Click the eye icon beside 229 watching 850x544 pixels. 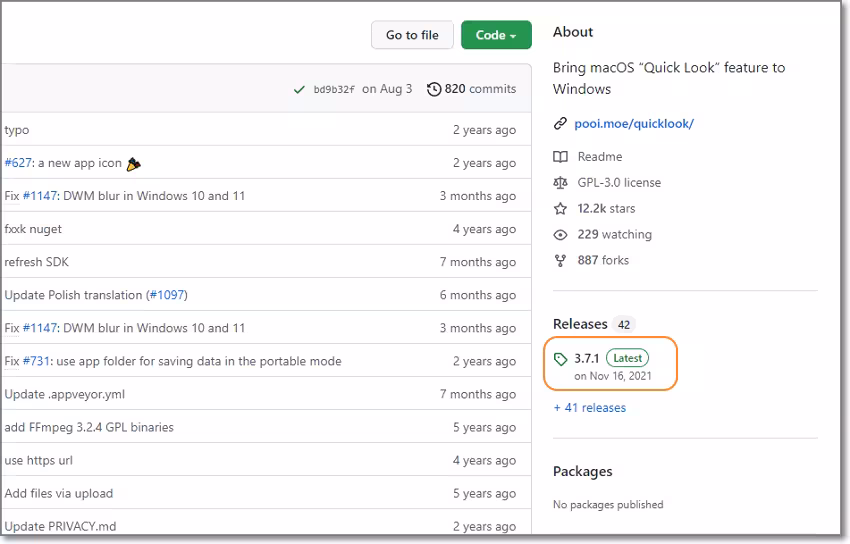click(x=560, y=235)
